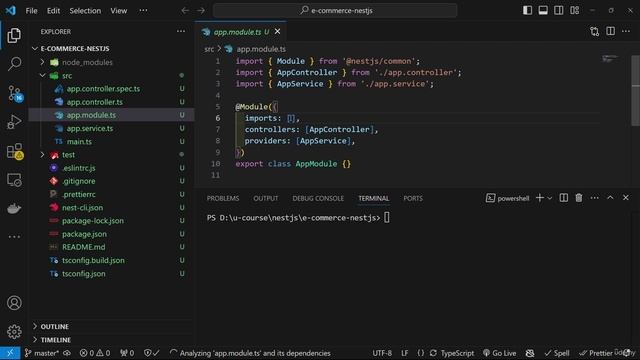Viewport: 640px width, 360px height.
Task: Kill terminal with trash icon
Action: (579, 198)
